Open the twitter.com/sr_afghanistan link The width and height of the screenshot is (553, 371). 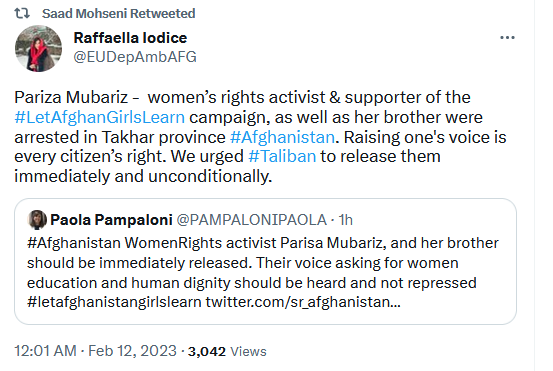click(x=303, y=302)
